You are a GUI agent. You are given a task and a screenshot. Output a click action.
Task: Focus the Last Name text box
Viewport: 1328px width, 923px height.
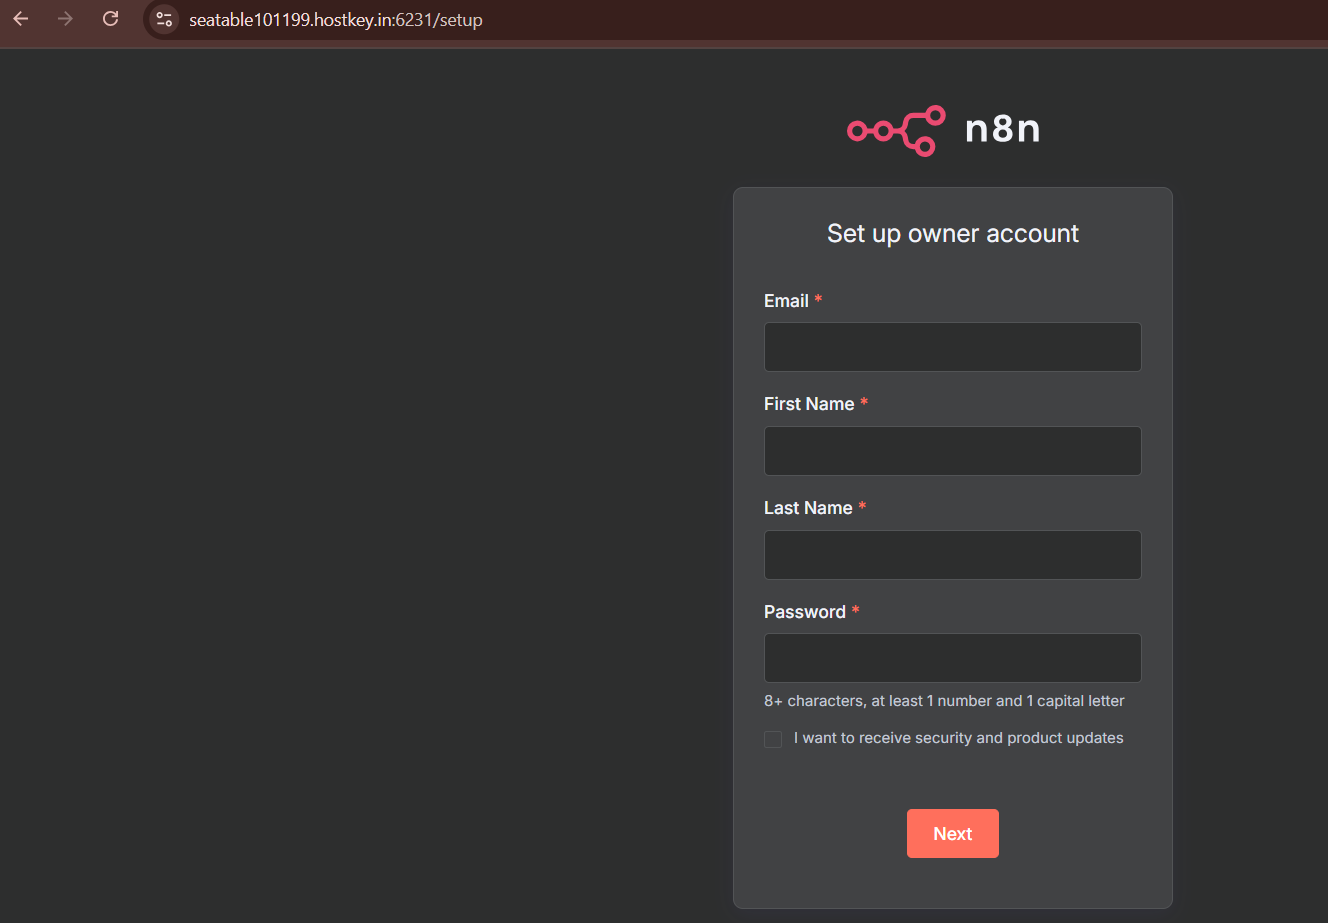(952, 555)
